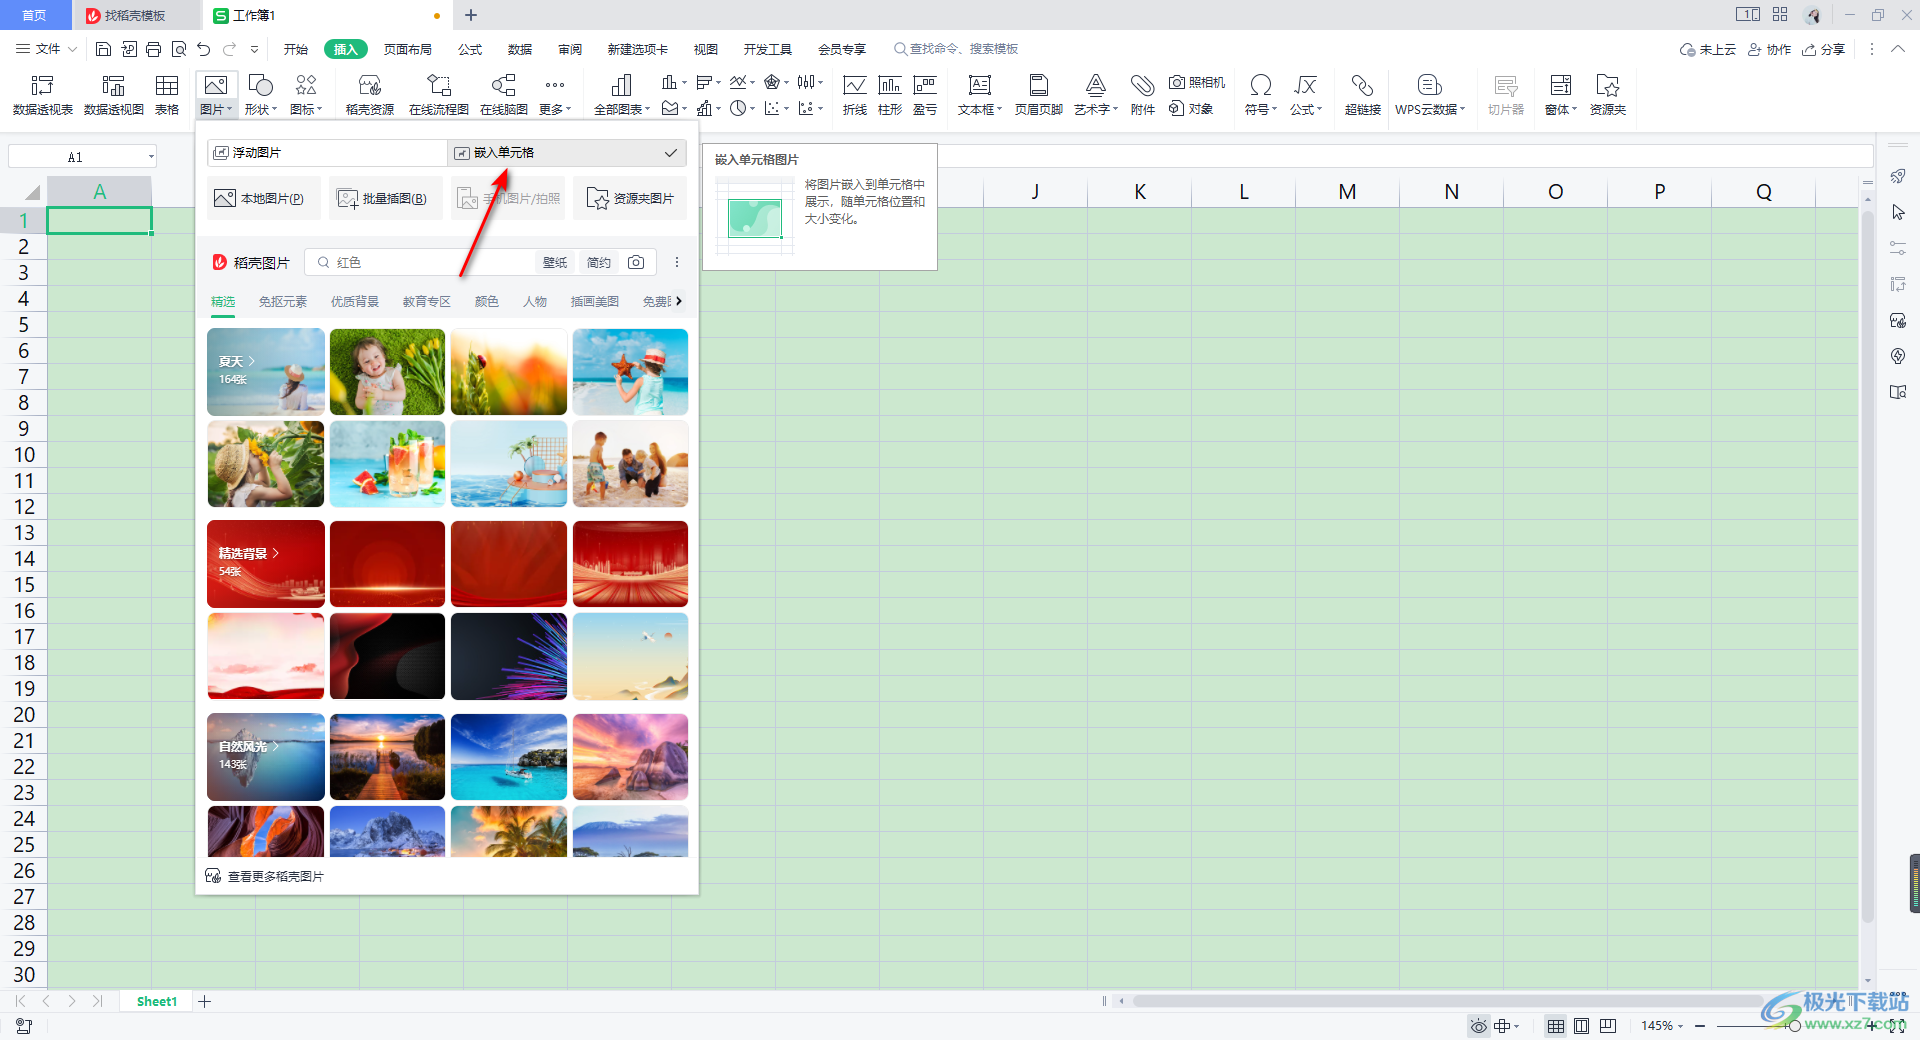1920x1040 pixels.
Task: Open the 公式 formulas ribbon tab
Action: coord(470,49)
